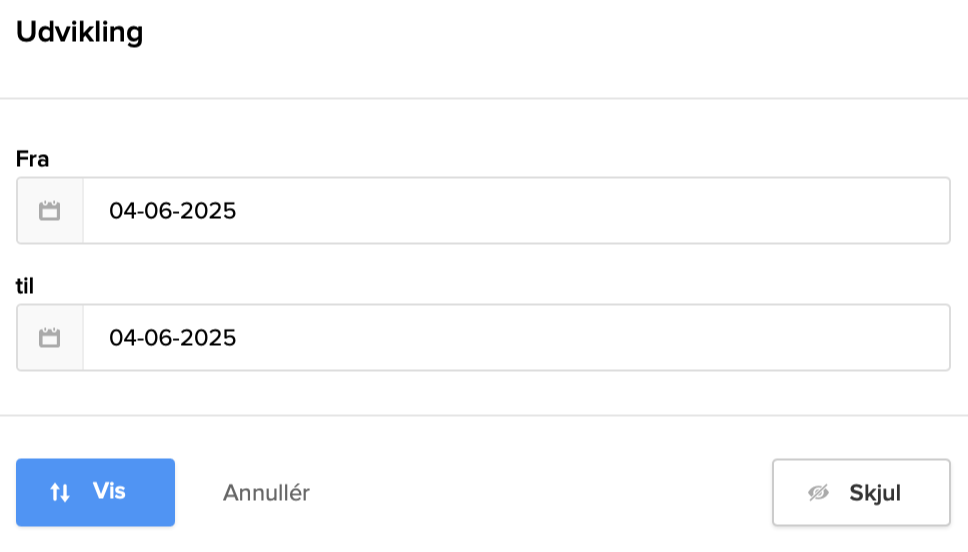Cancel using the Annullér link
Viewport: 968px width, 552px height.
coord(266,493)
